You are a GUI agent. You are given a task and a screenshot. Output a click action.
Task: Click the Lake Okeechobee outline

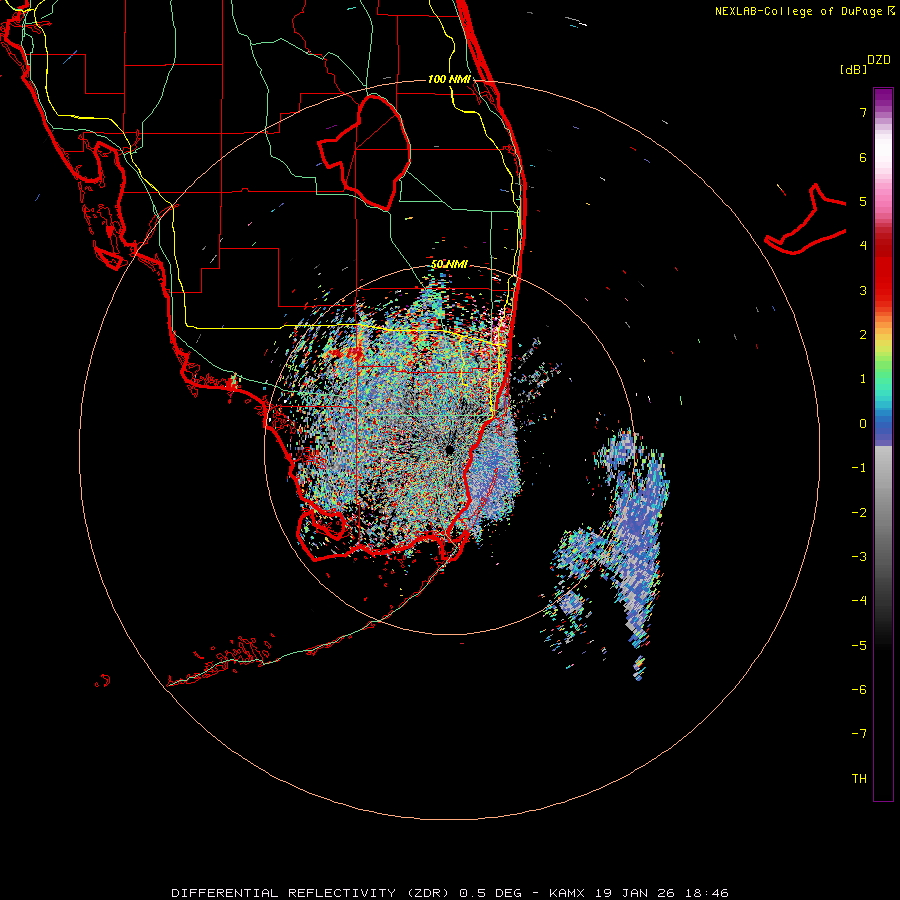point(364,152)
